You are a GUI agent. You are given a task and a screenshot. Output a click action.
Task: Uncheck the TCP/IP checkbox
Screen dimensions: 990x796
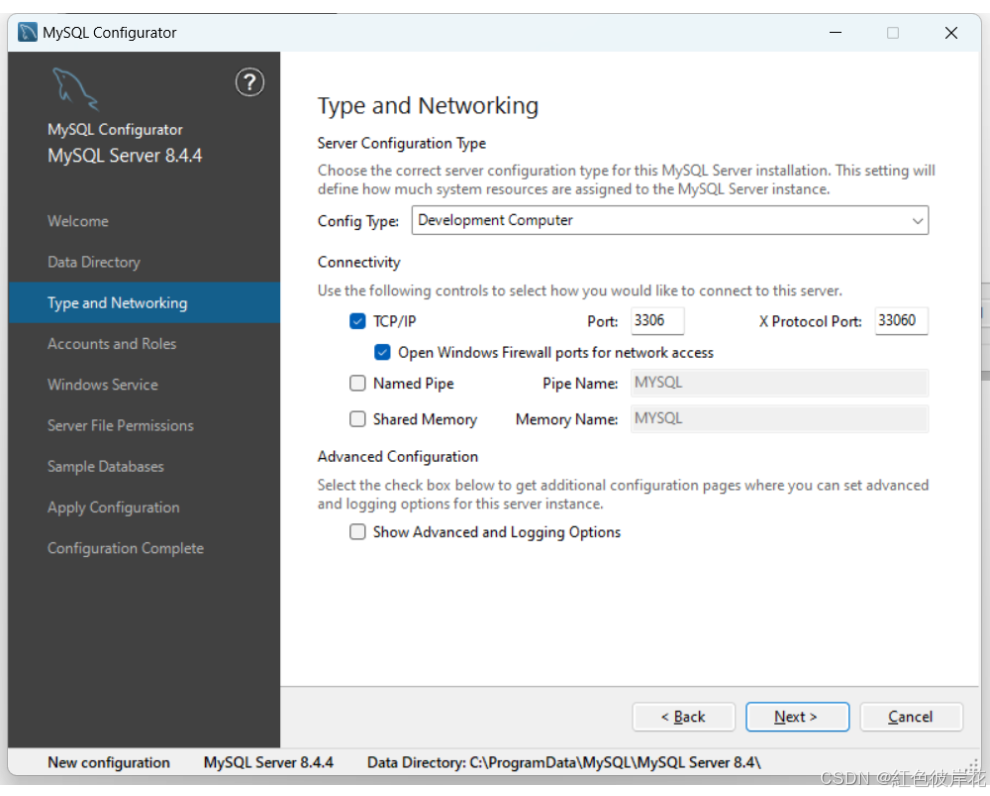357,321
